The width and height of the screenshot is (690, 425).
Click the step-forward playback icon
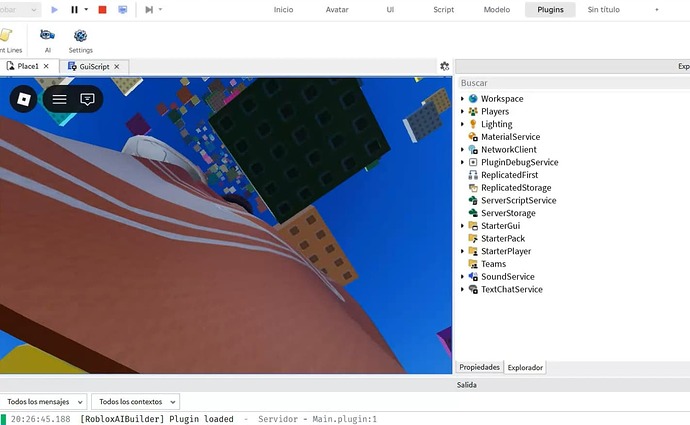pos(149,10)
